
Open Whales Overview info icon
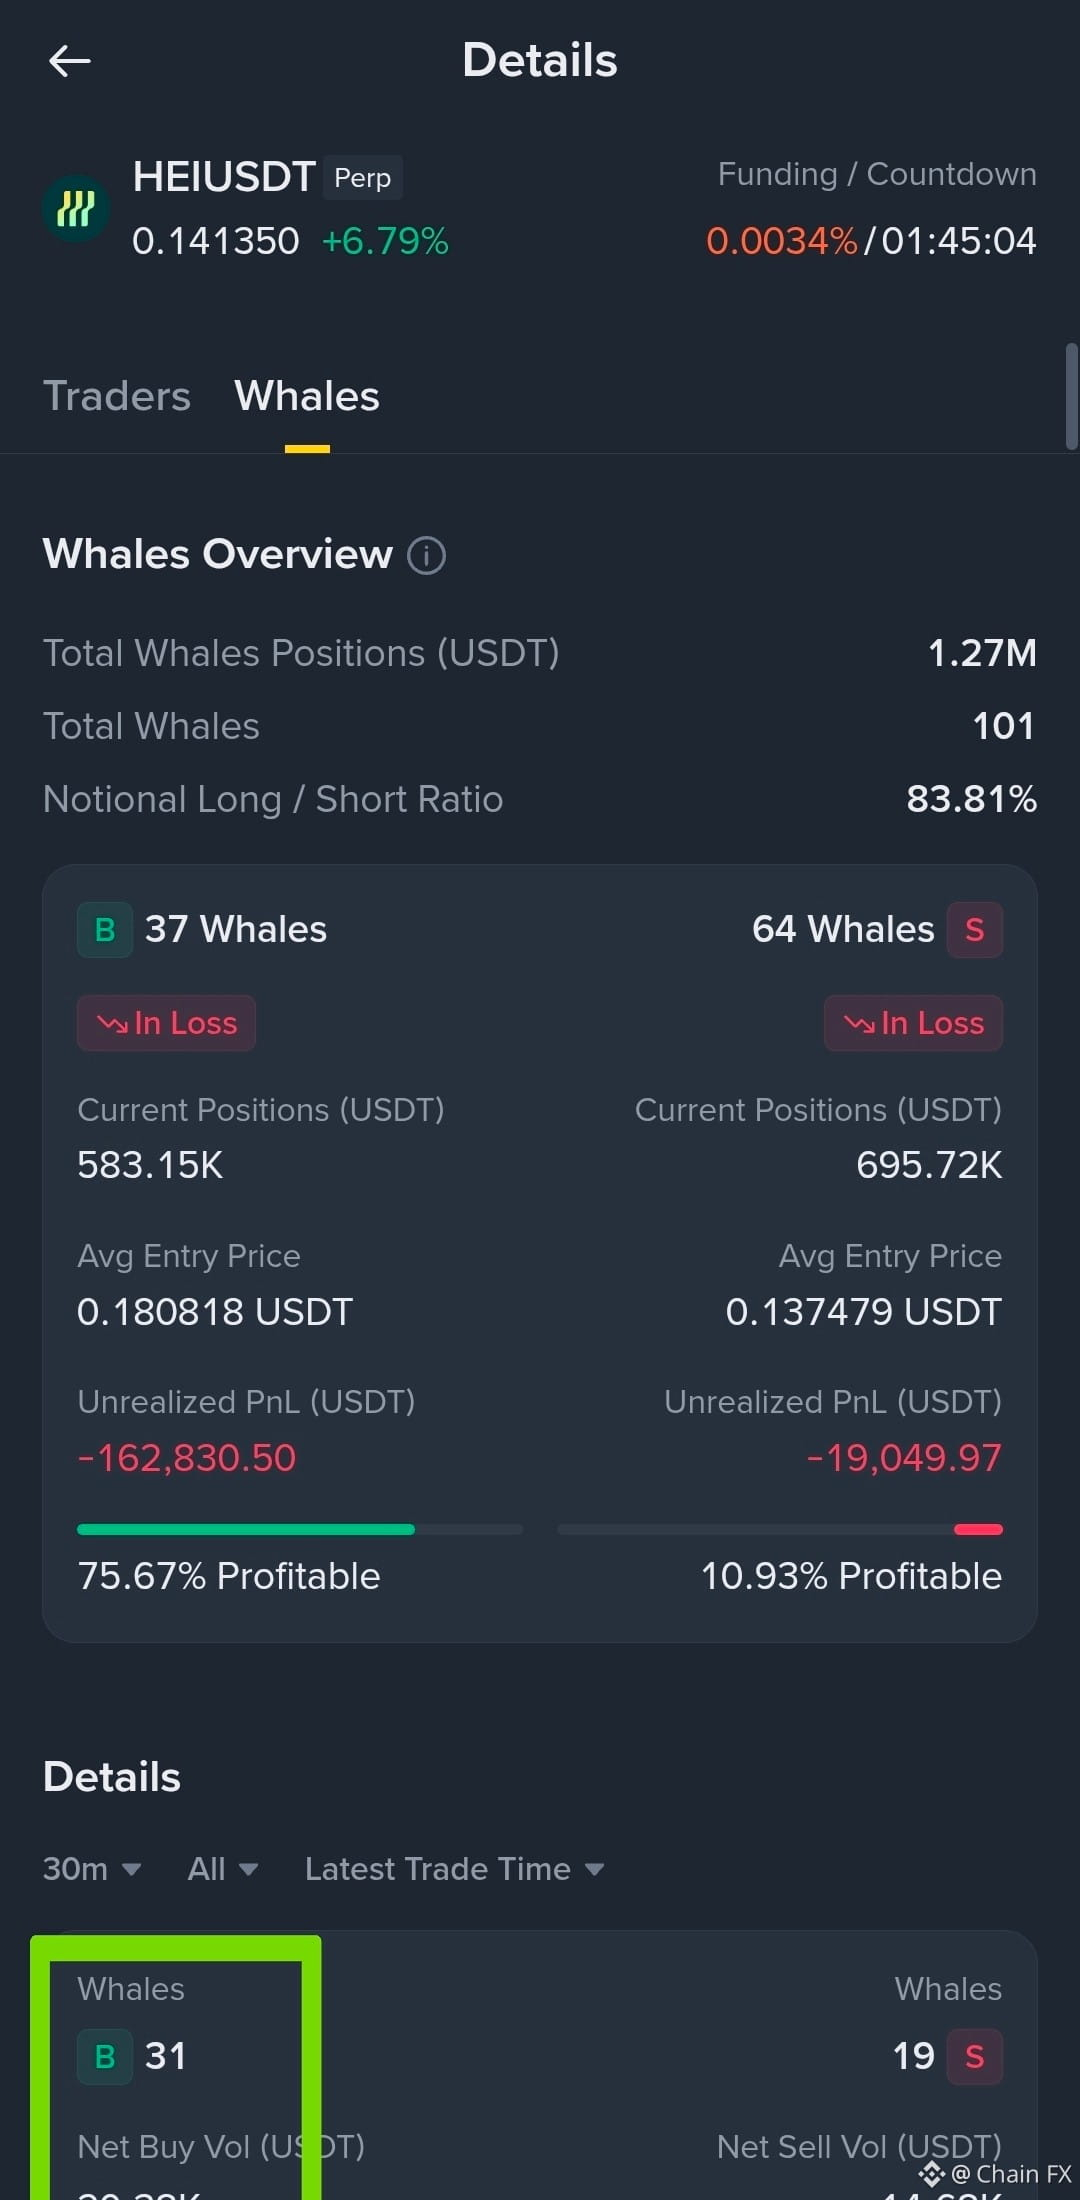pos(426,555)
